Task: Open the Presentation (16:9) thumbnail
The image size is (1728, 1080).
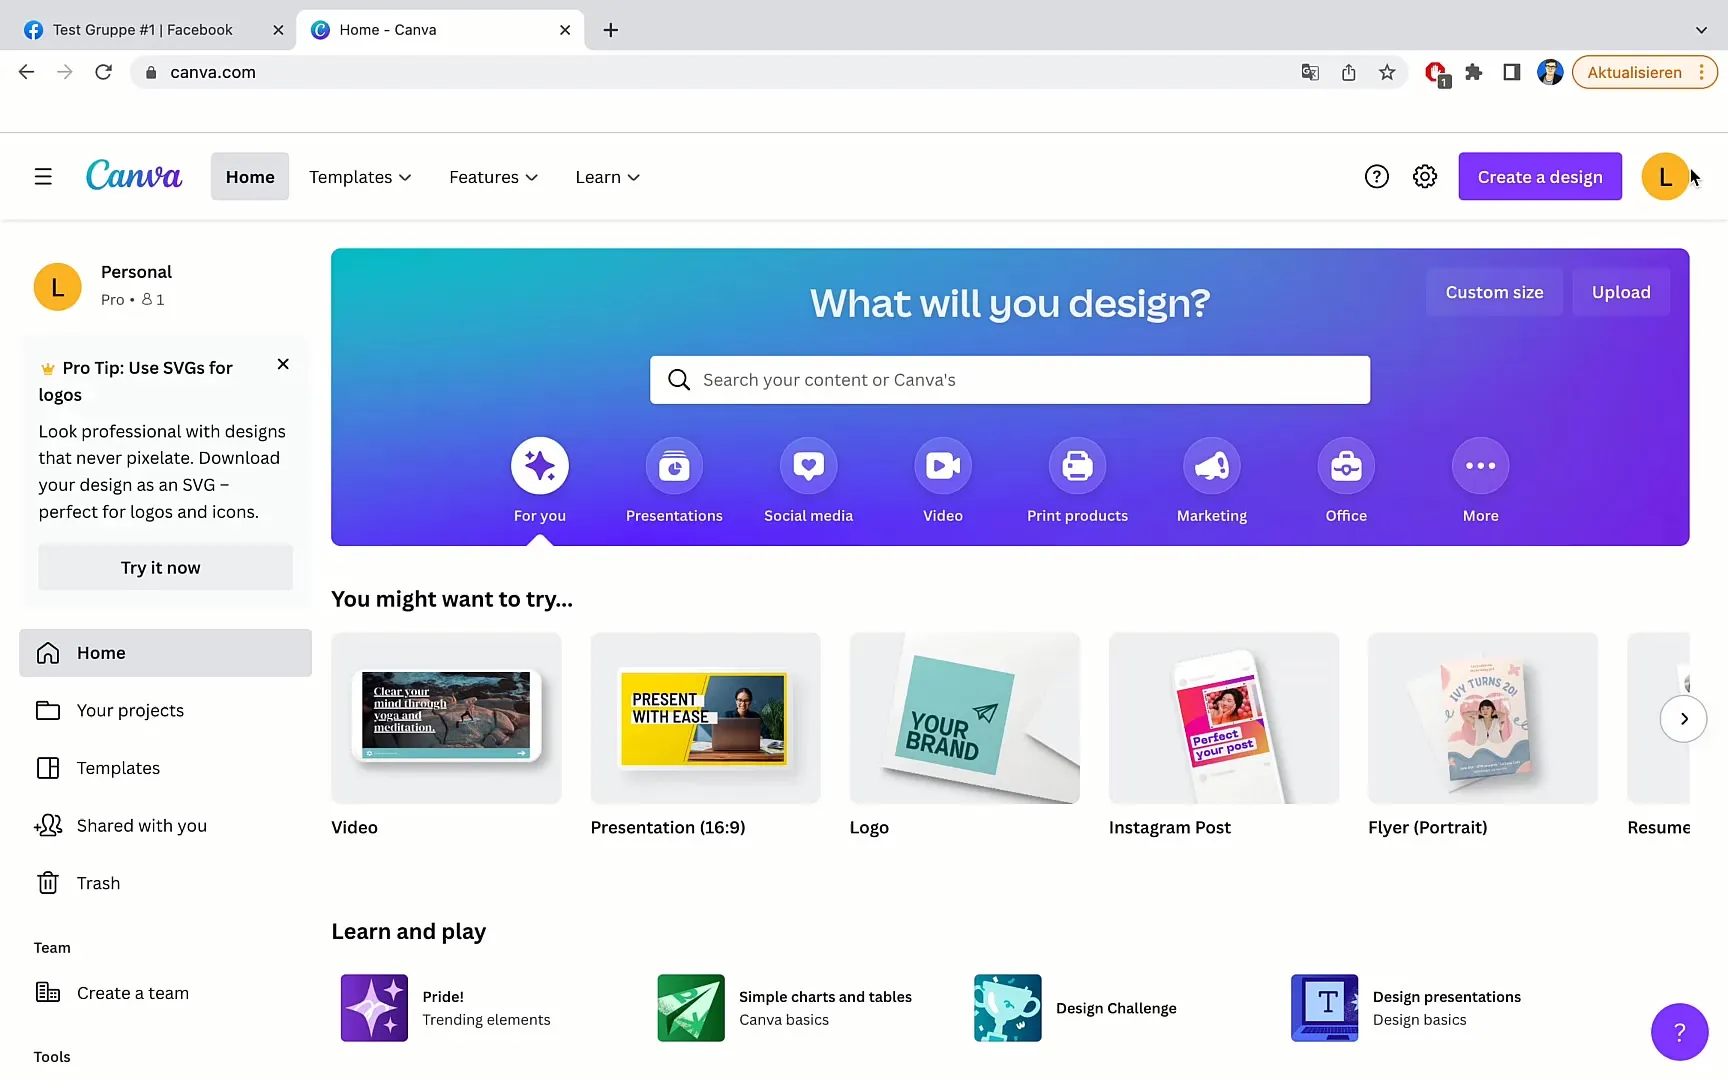Action: (x=705, y=718)
